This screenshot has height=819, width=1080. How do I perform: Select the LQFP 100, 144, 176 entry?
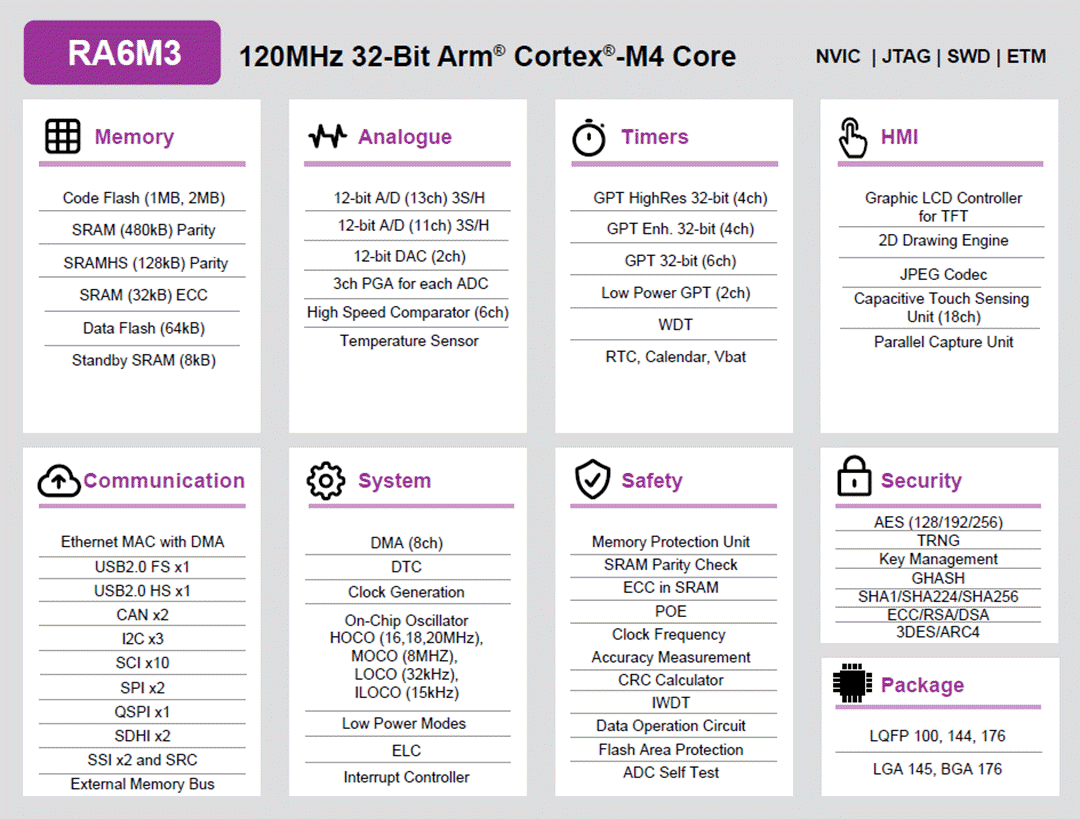(938, 735)
